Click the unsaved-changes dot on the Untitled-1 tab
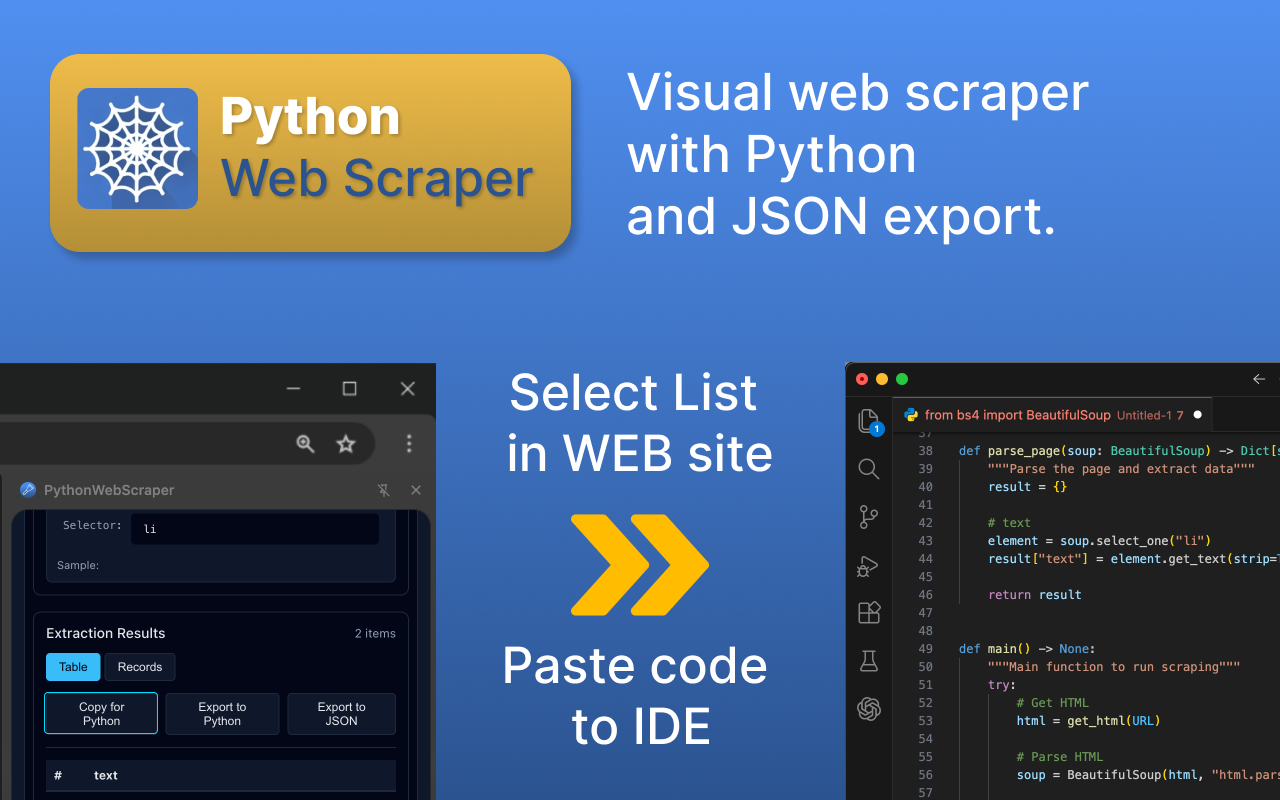This screenshot has width=1280, height=800. click(1197, 415)
